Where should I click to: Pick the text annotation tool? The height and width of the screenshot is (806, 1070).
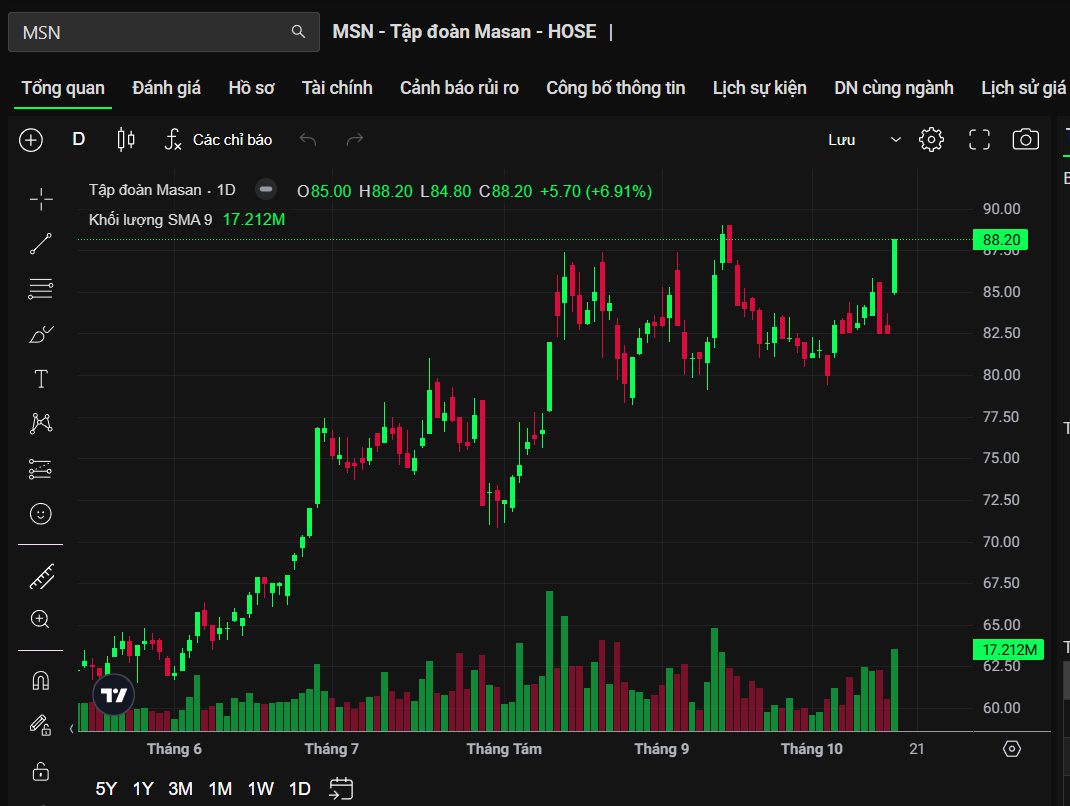pos(41,379)
